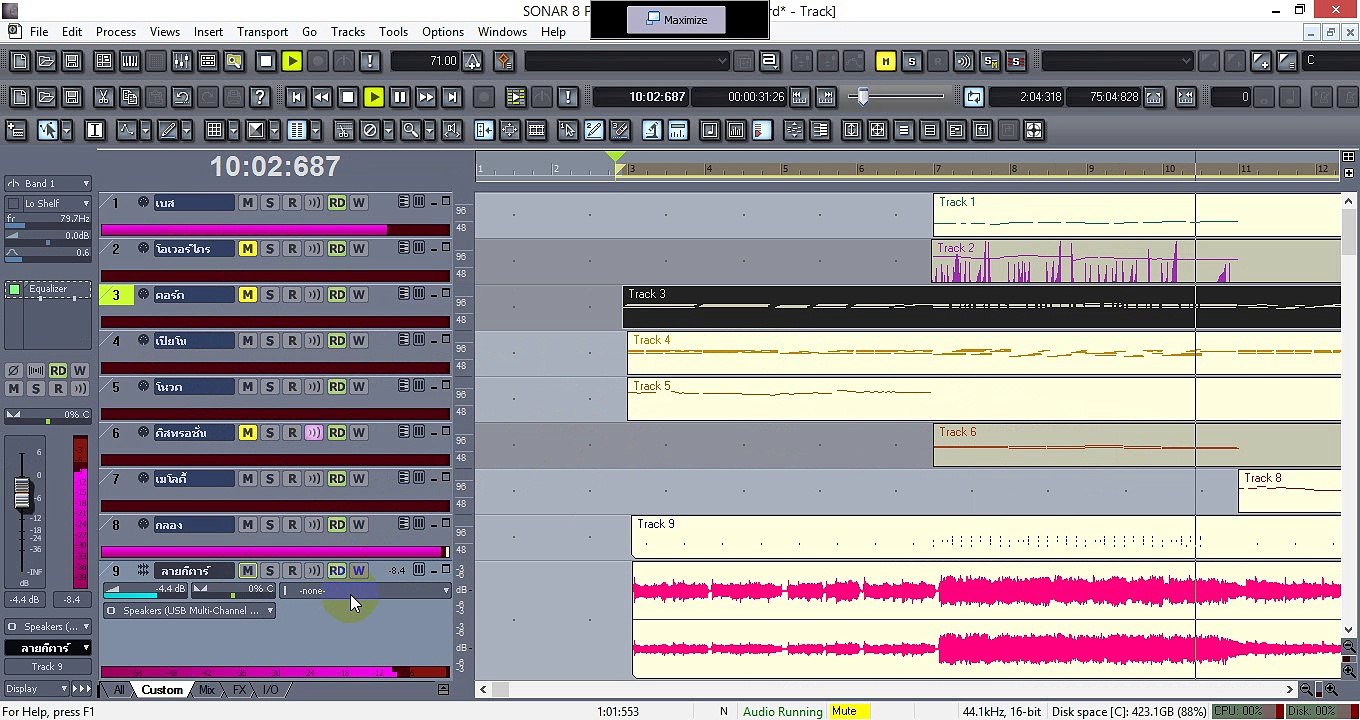This screenshot has height=720, width=1360.
Task: Click the Insert New Track icon
Action: coord(17,130)
